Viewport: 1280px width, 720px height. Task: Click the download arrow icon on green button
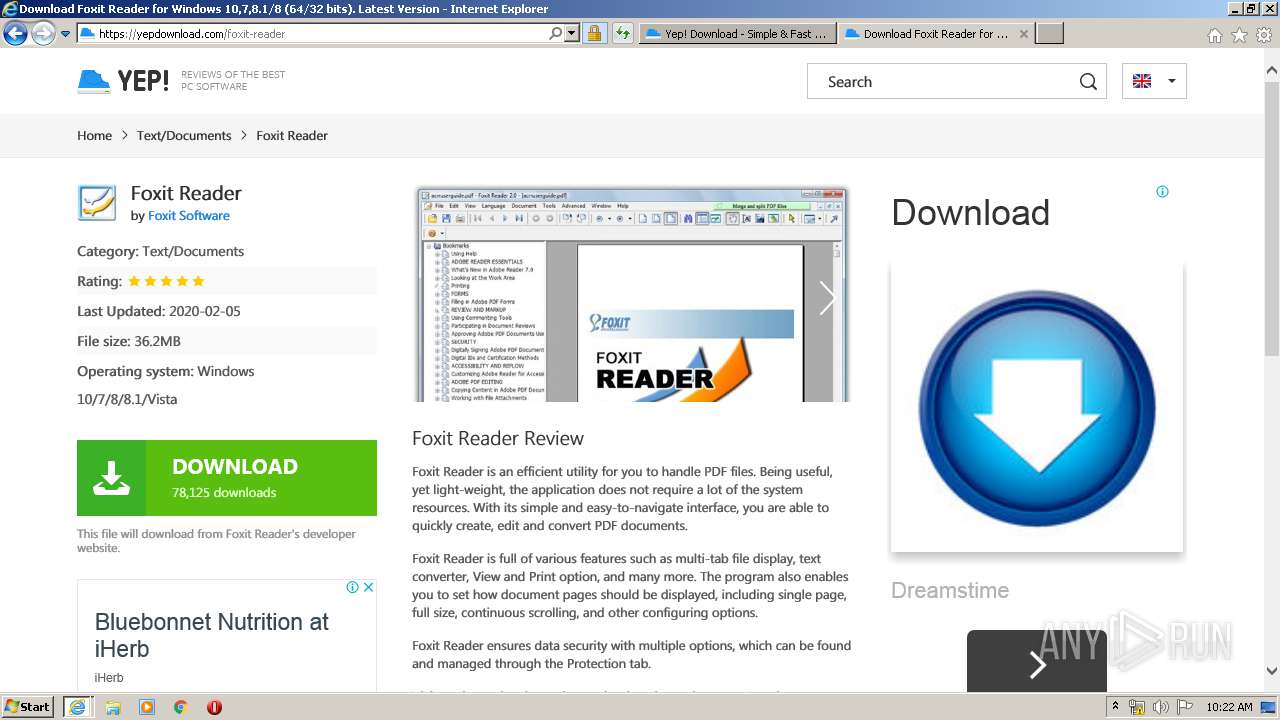(x=112, y=478)
